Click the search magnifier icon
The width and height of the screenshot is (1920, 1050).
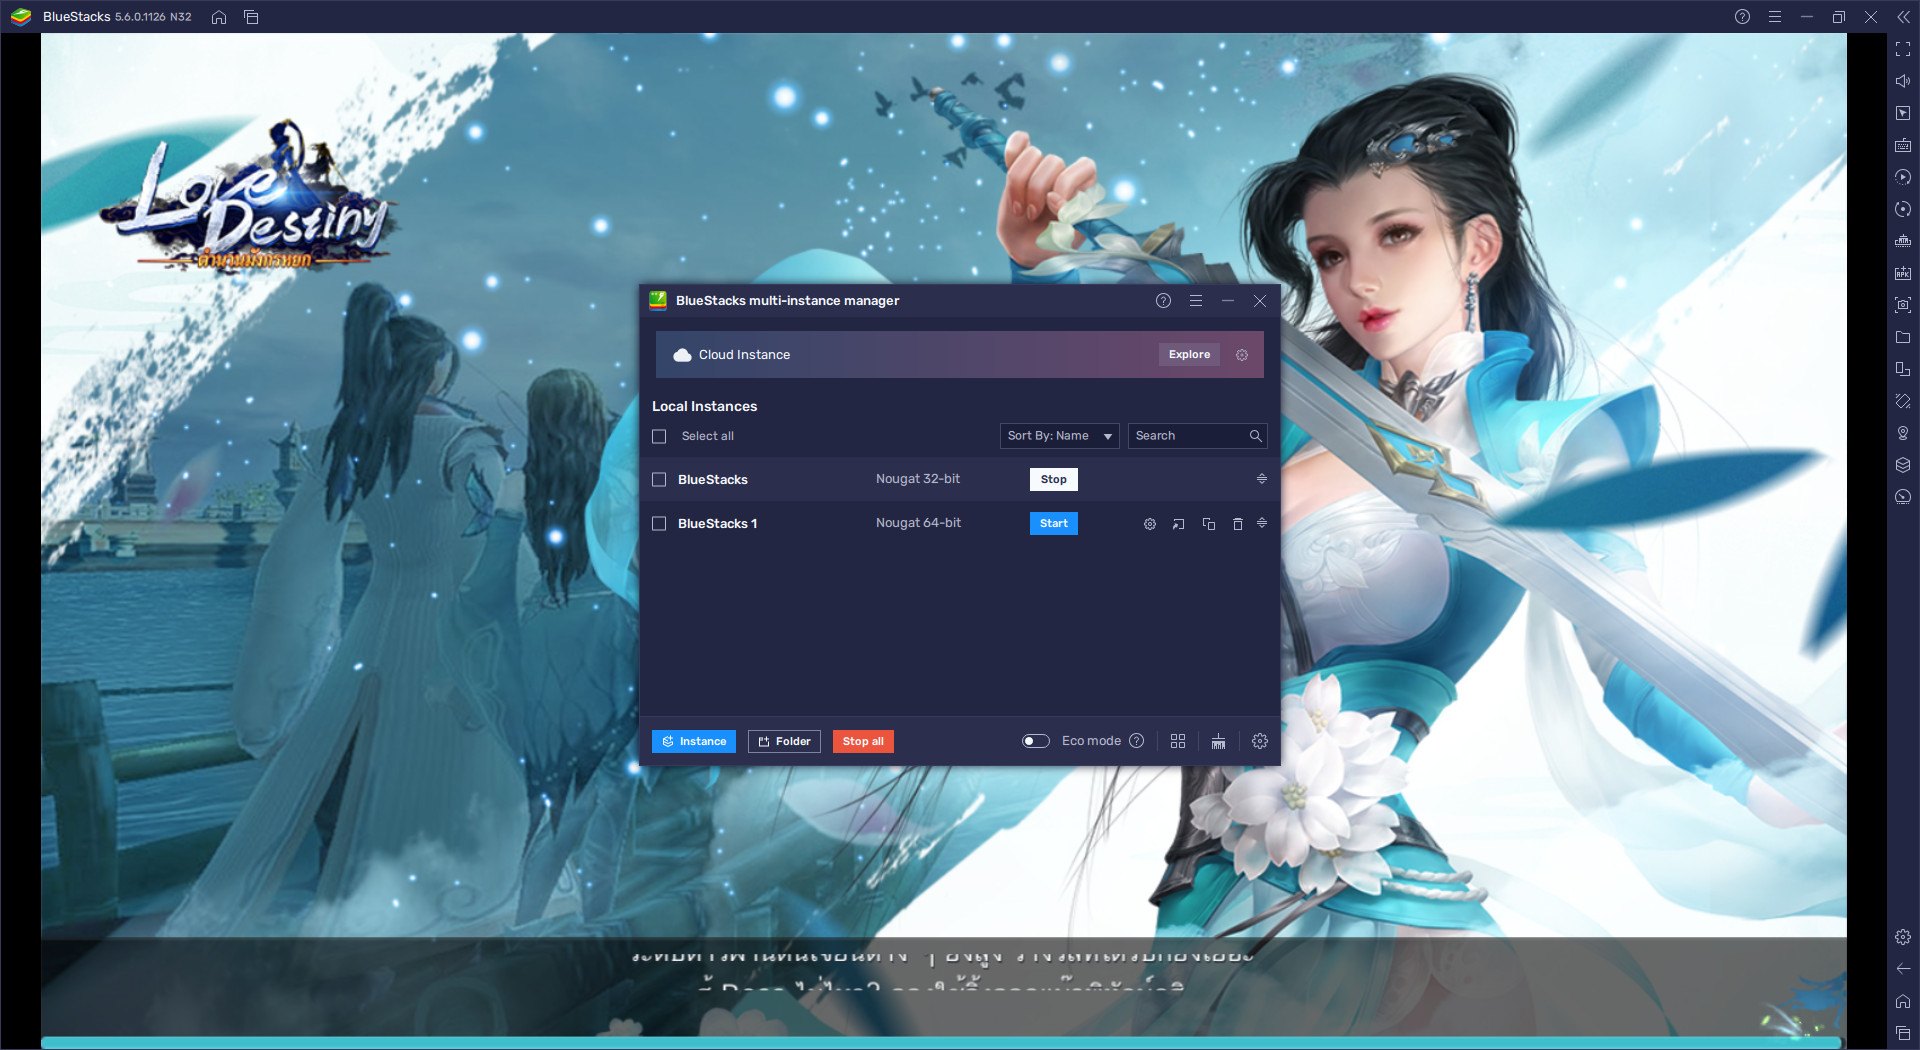tap(1256, 436)
